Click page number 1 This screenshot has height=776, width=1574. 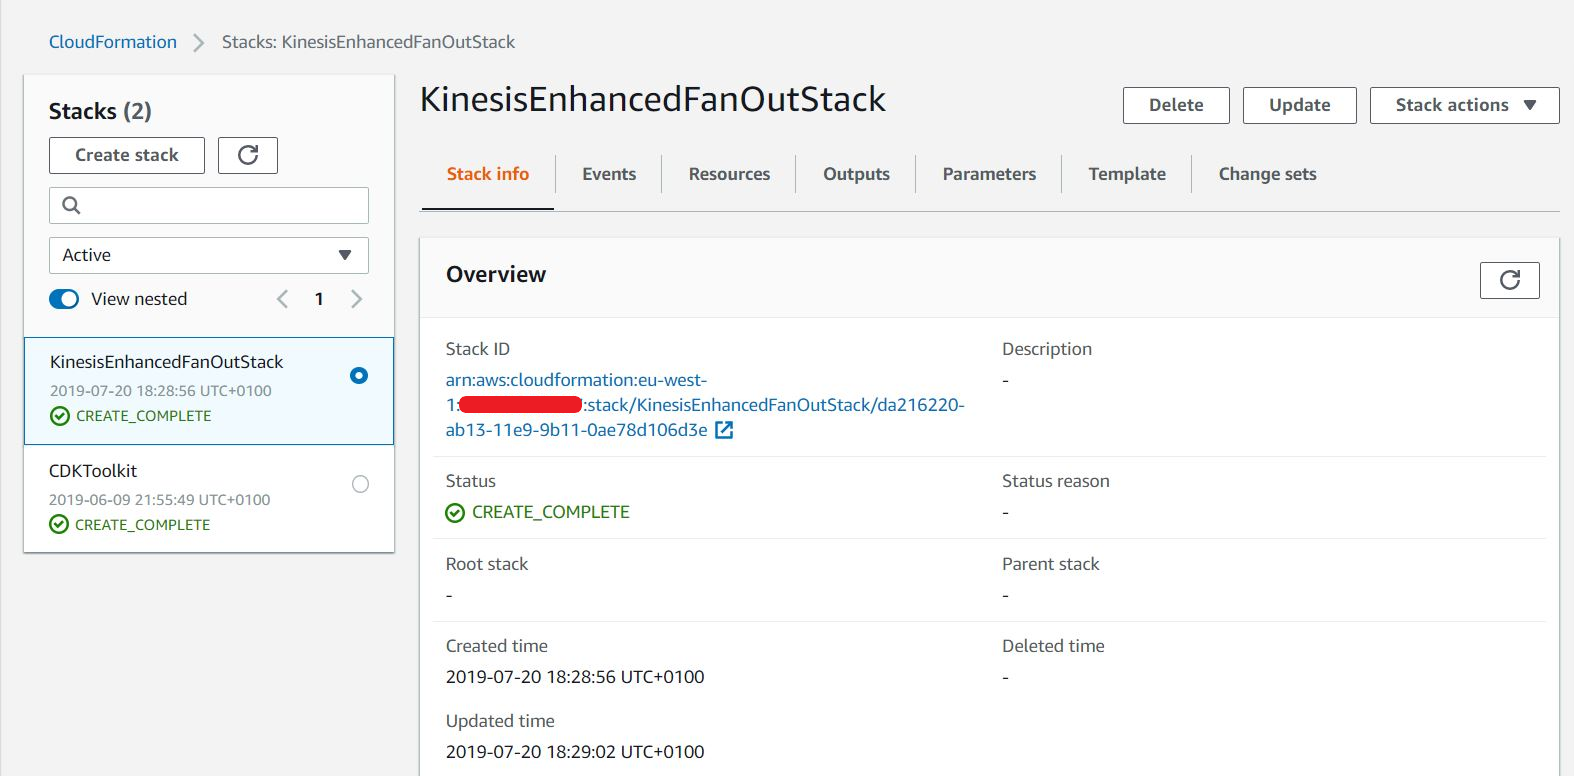pyautogui.click(x=319, y=299)
